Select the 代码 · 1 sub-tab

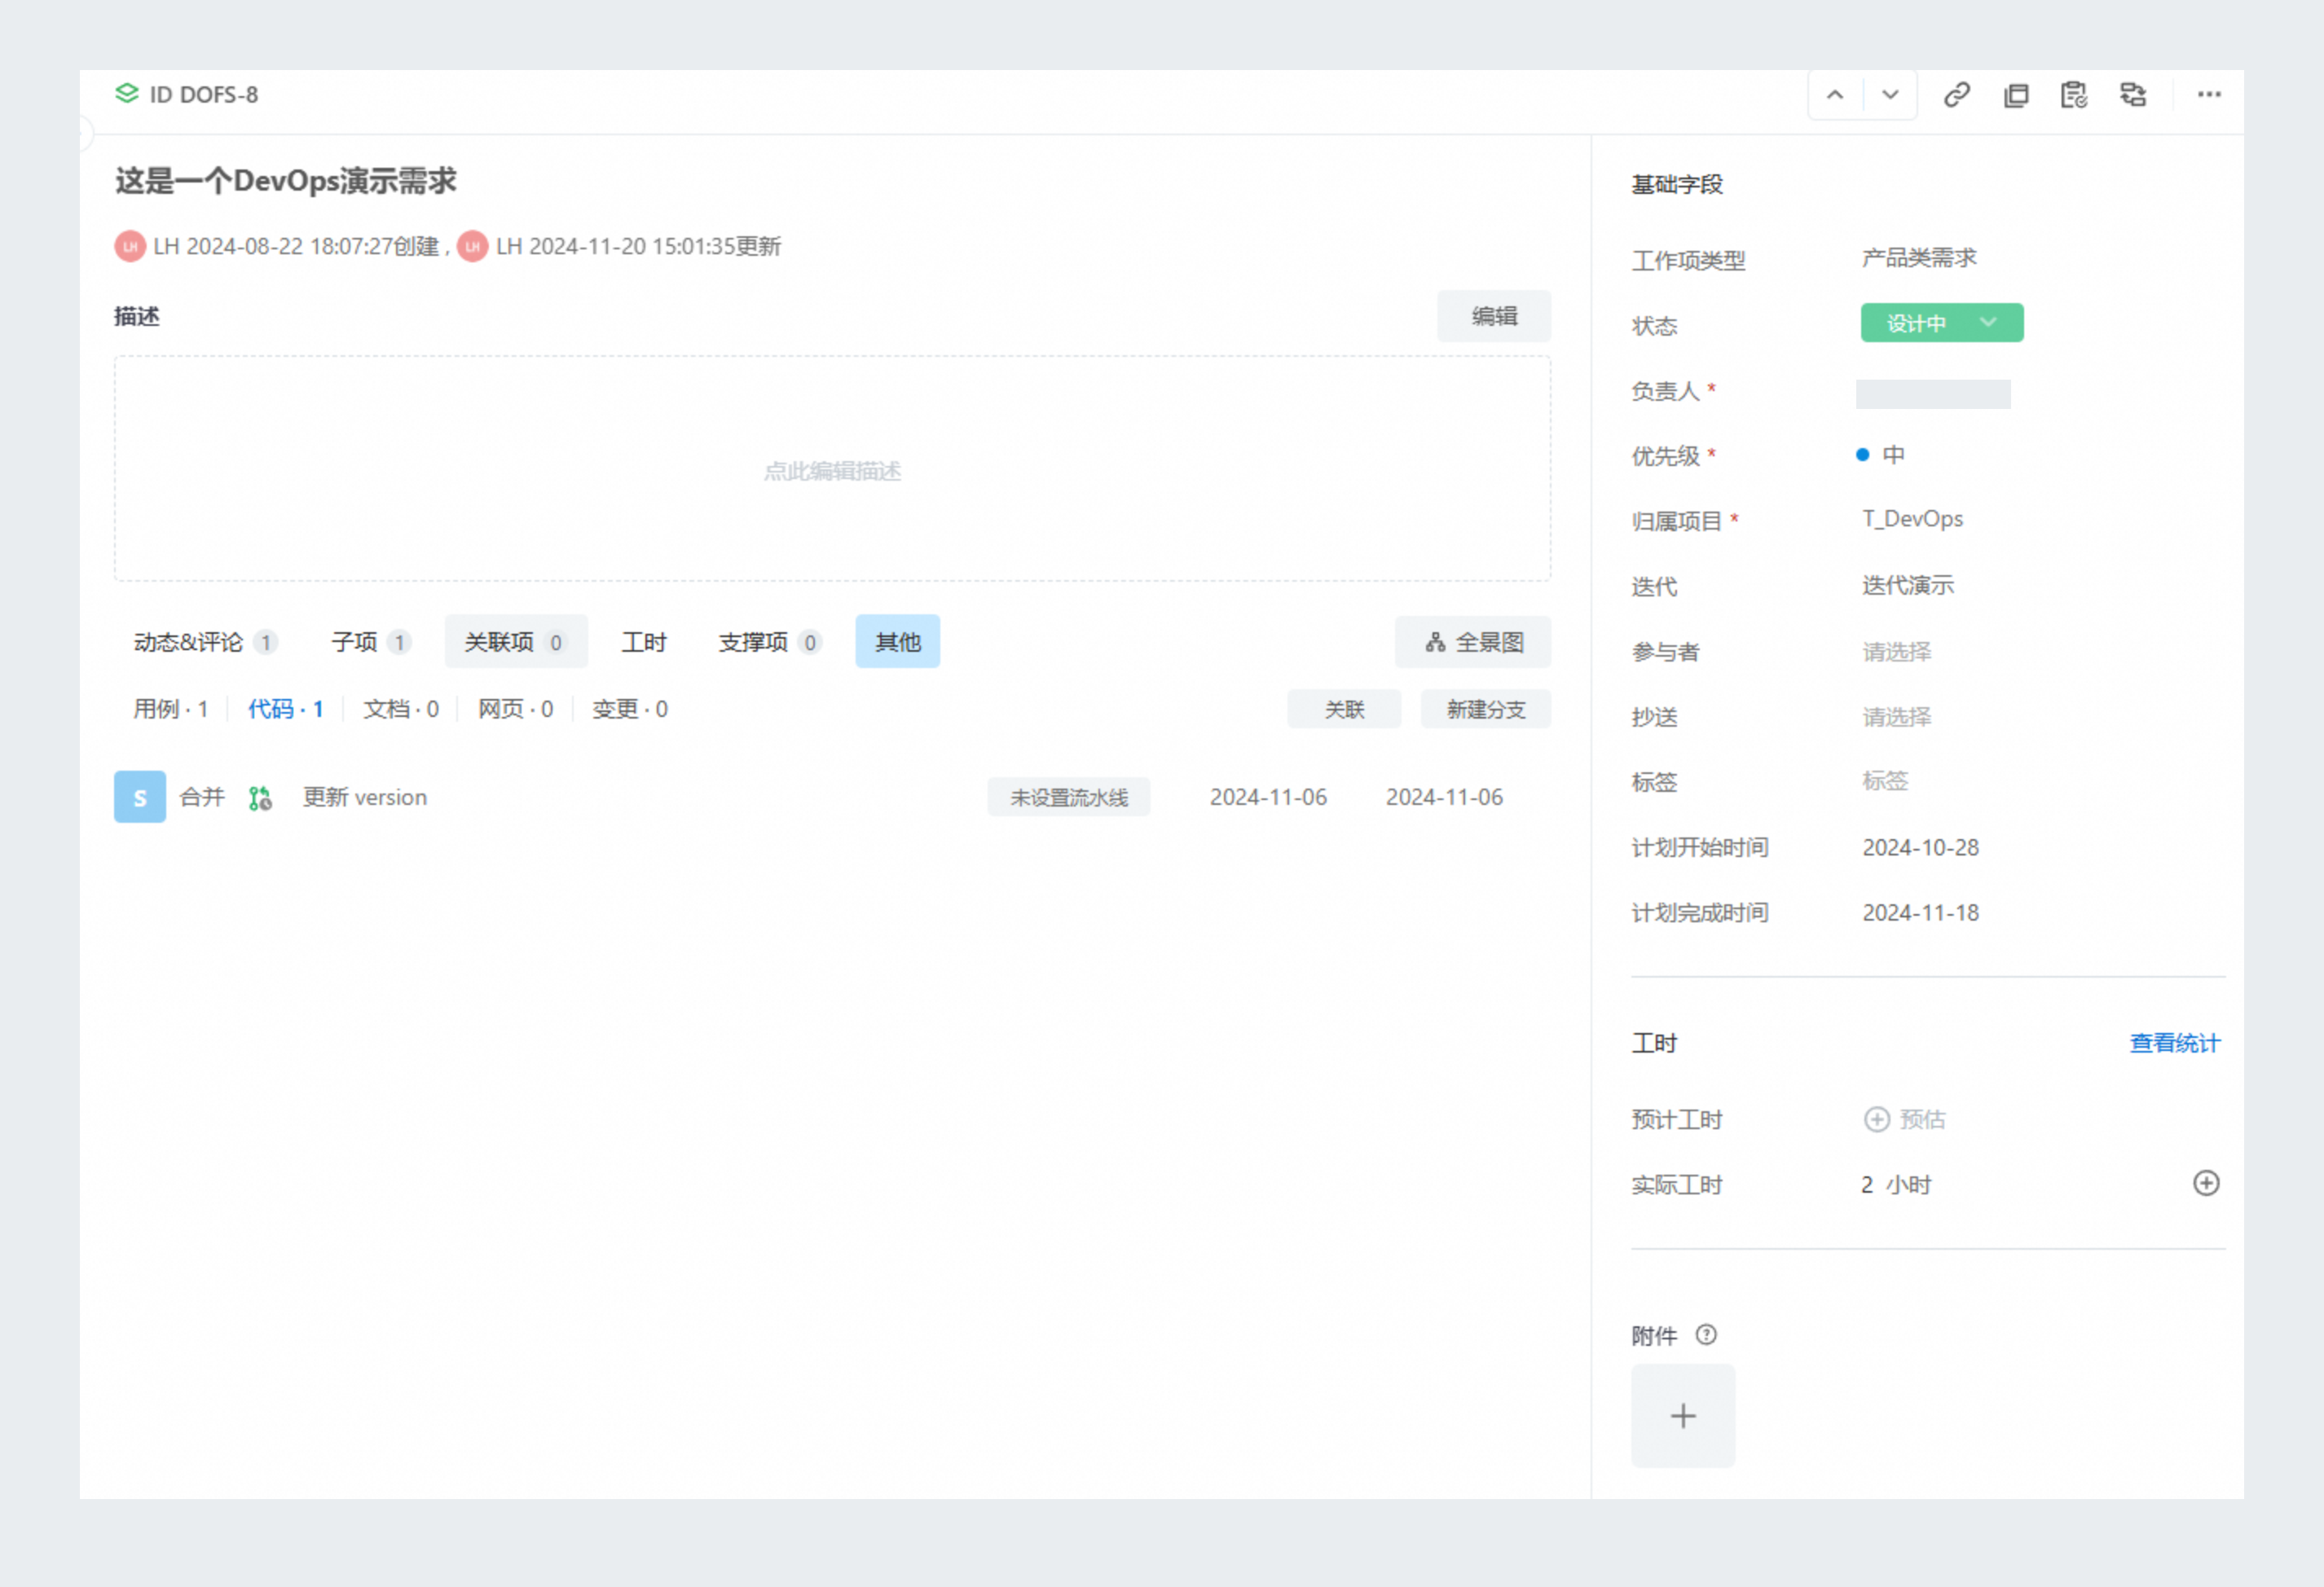[286, 709]
